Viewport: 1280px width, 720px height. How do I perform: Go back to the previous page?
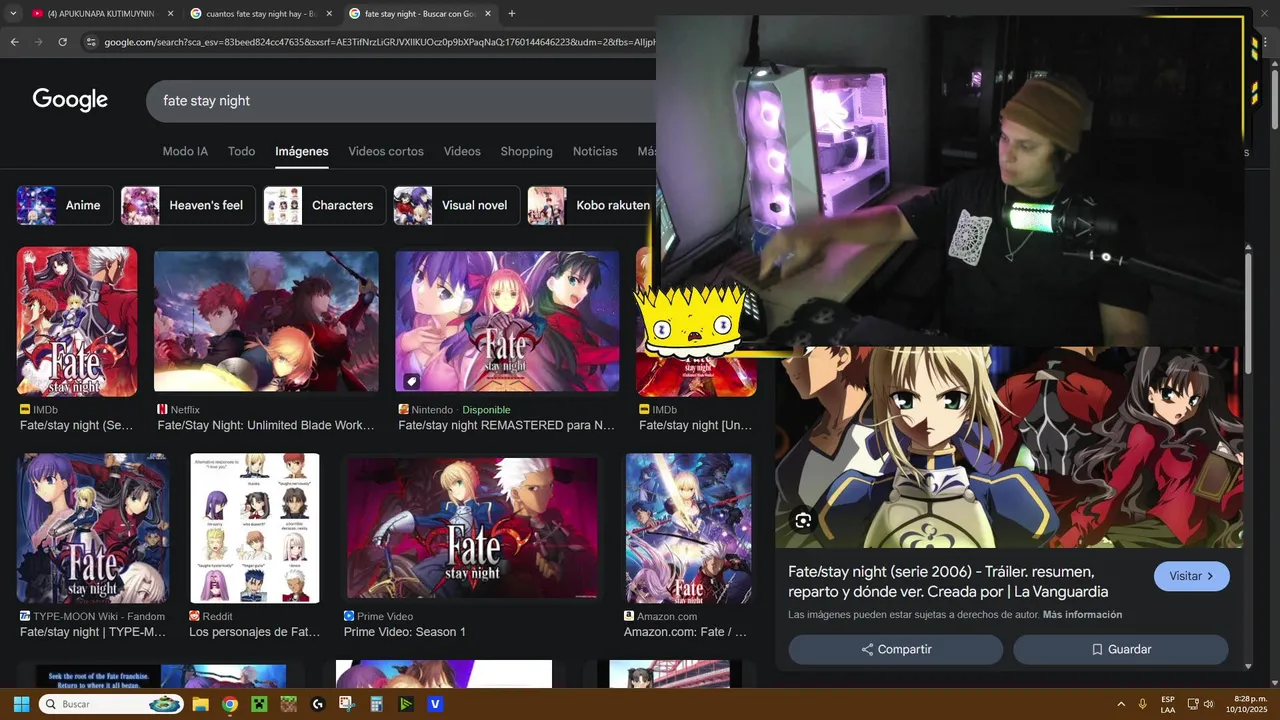pos(14,42)
